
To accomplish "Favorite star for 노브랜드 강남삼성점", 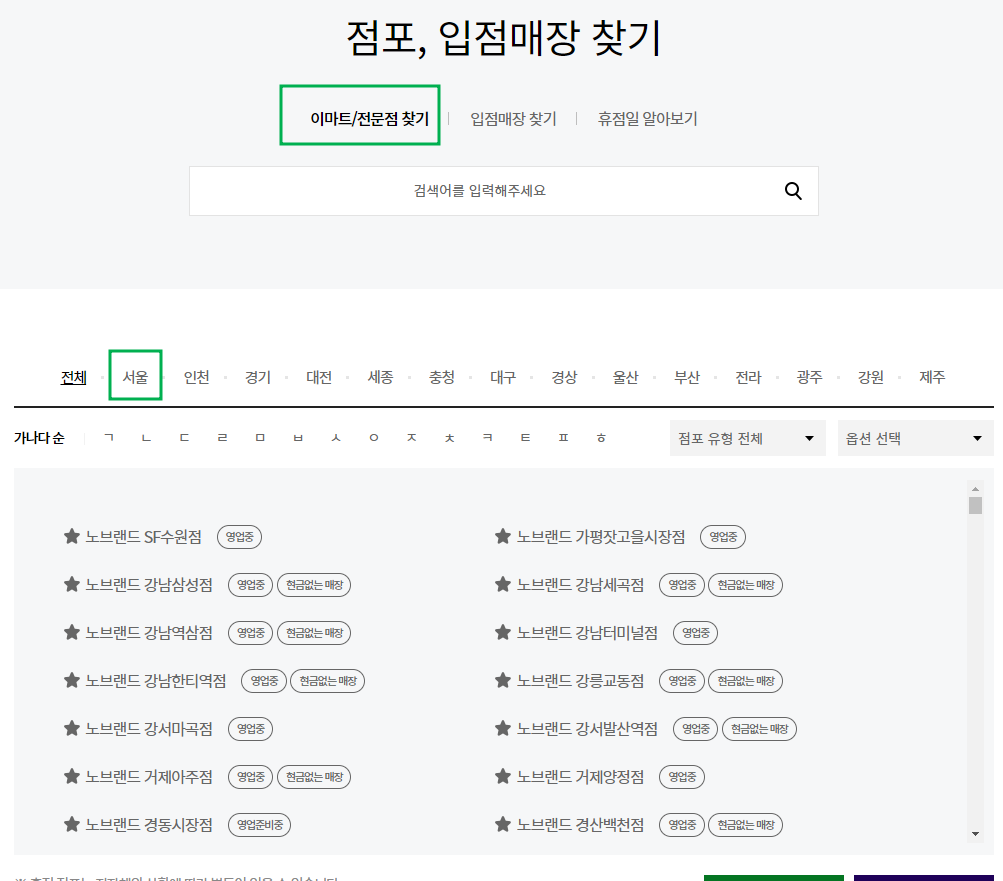I will (x=72, y=584).
